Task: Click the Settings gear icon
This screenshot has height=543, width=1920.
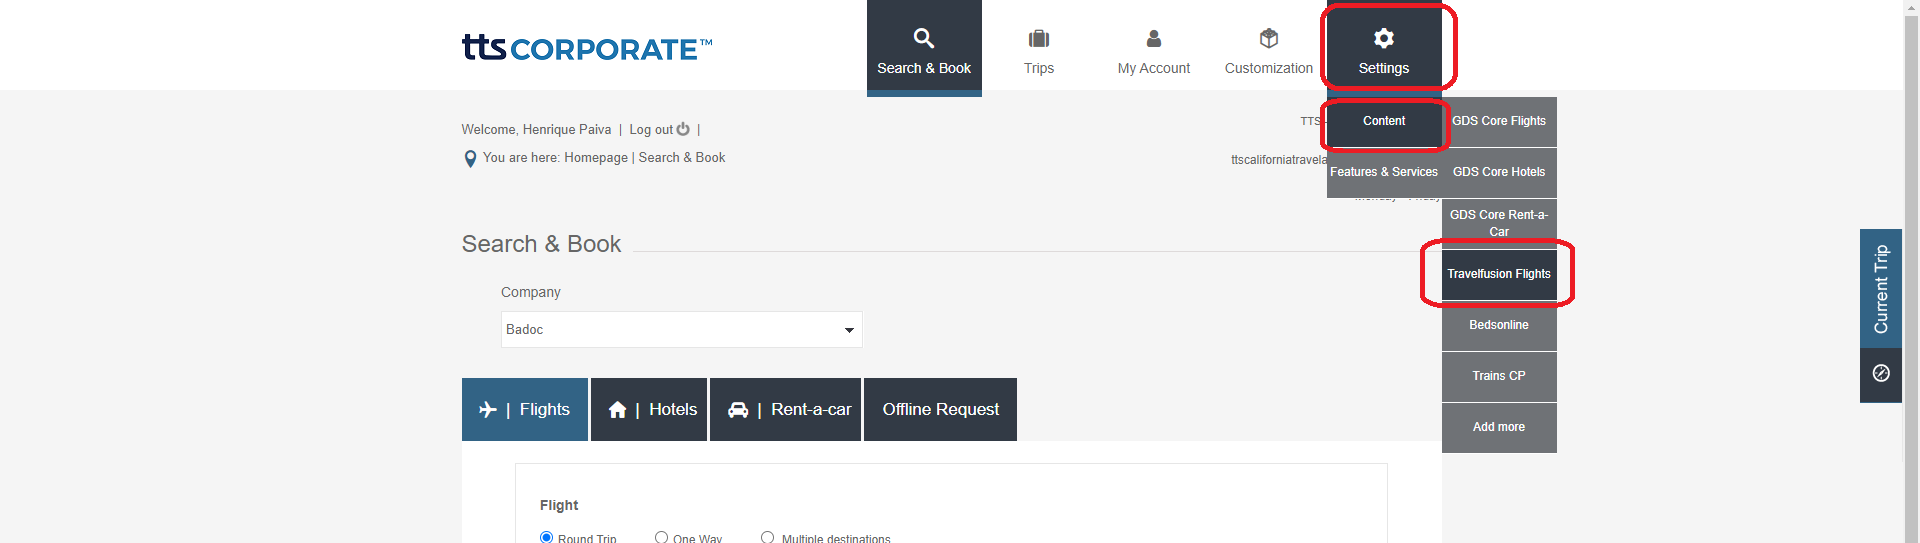Action: click(x=1383, y=38)
